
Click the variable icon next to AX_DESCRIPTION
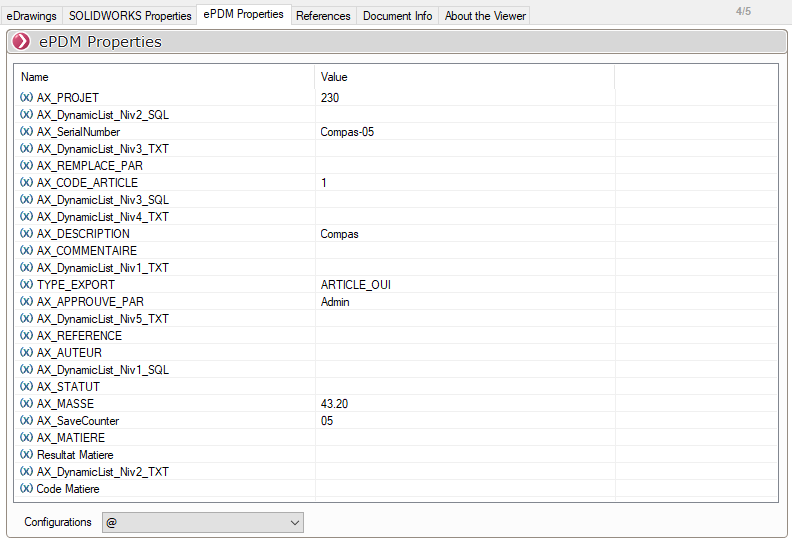click(x=26, y=234)
